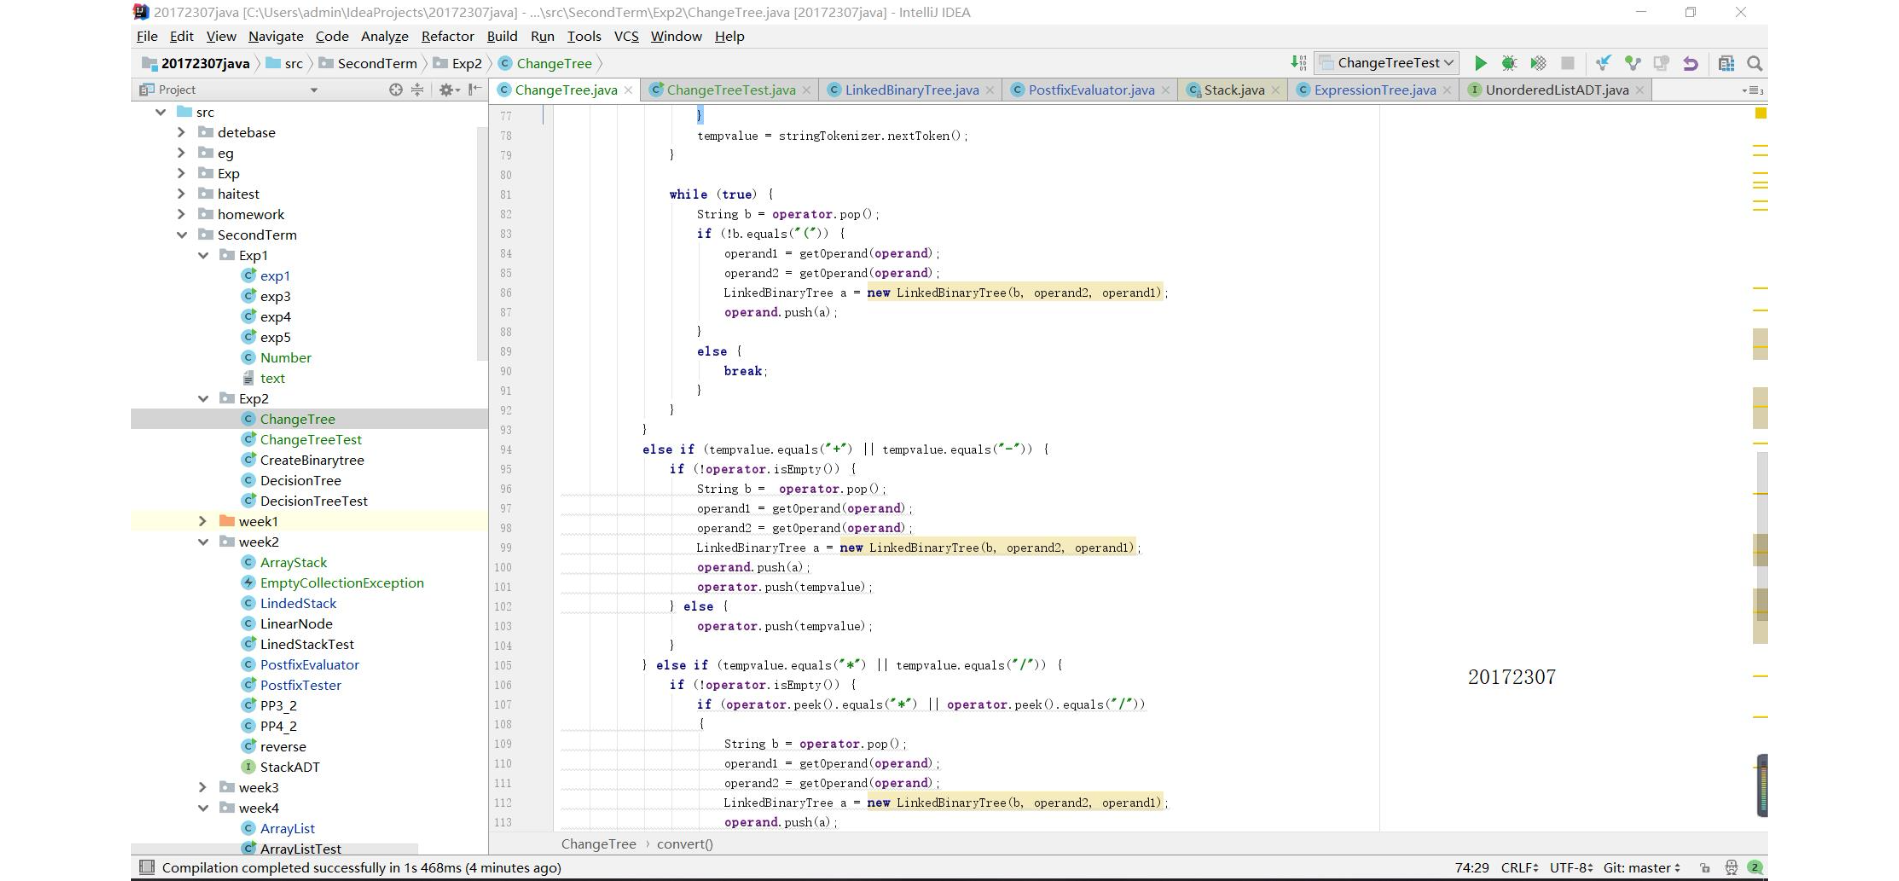Open the Navigate menu
The height and width of the screenshot is (881, 1899).
[x=276, y=36]
